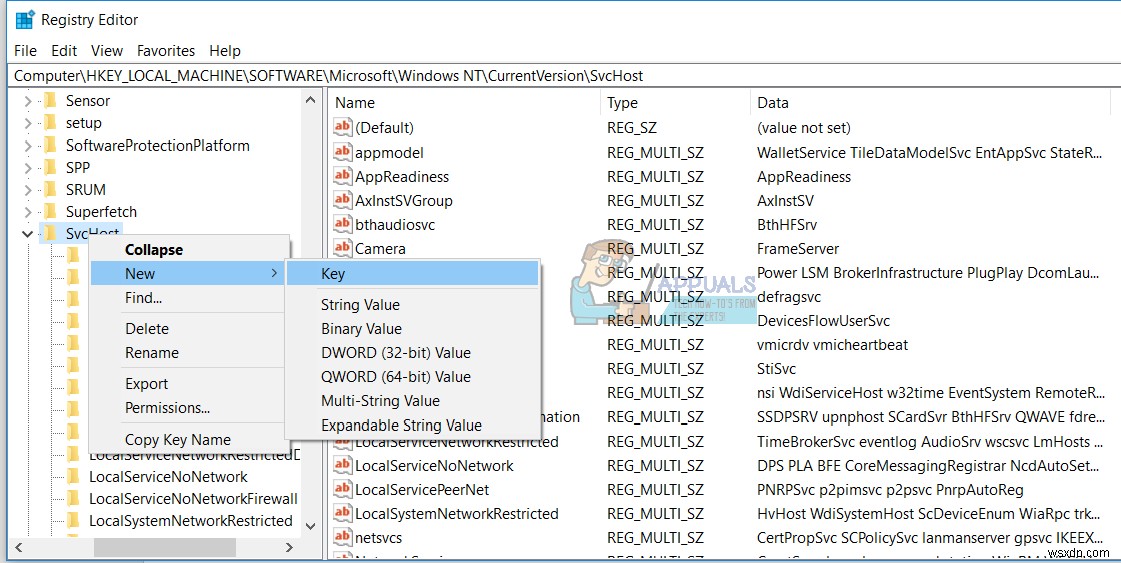Click the Registry Editor app icon in title bar
The height and width of the screenshot is (563, 1121).
click(24, 19)
